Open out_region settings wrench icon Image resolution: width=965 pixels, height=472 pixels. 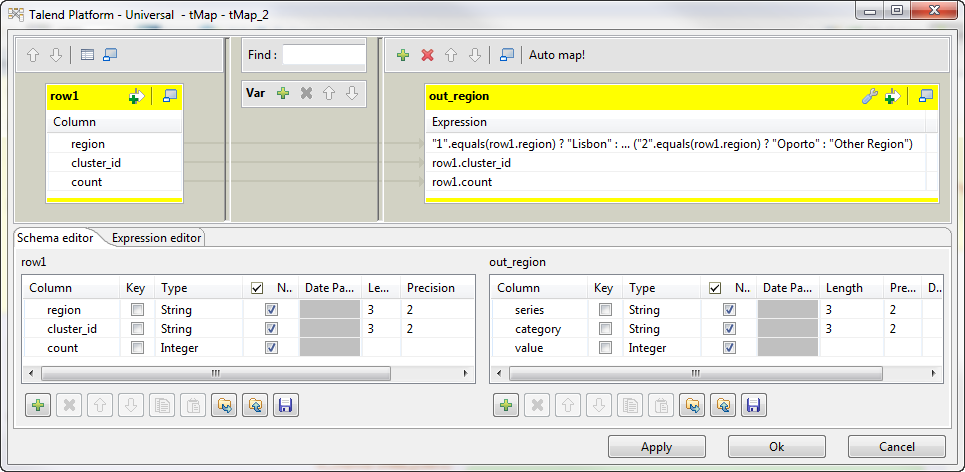pos(869,96)
